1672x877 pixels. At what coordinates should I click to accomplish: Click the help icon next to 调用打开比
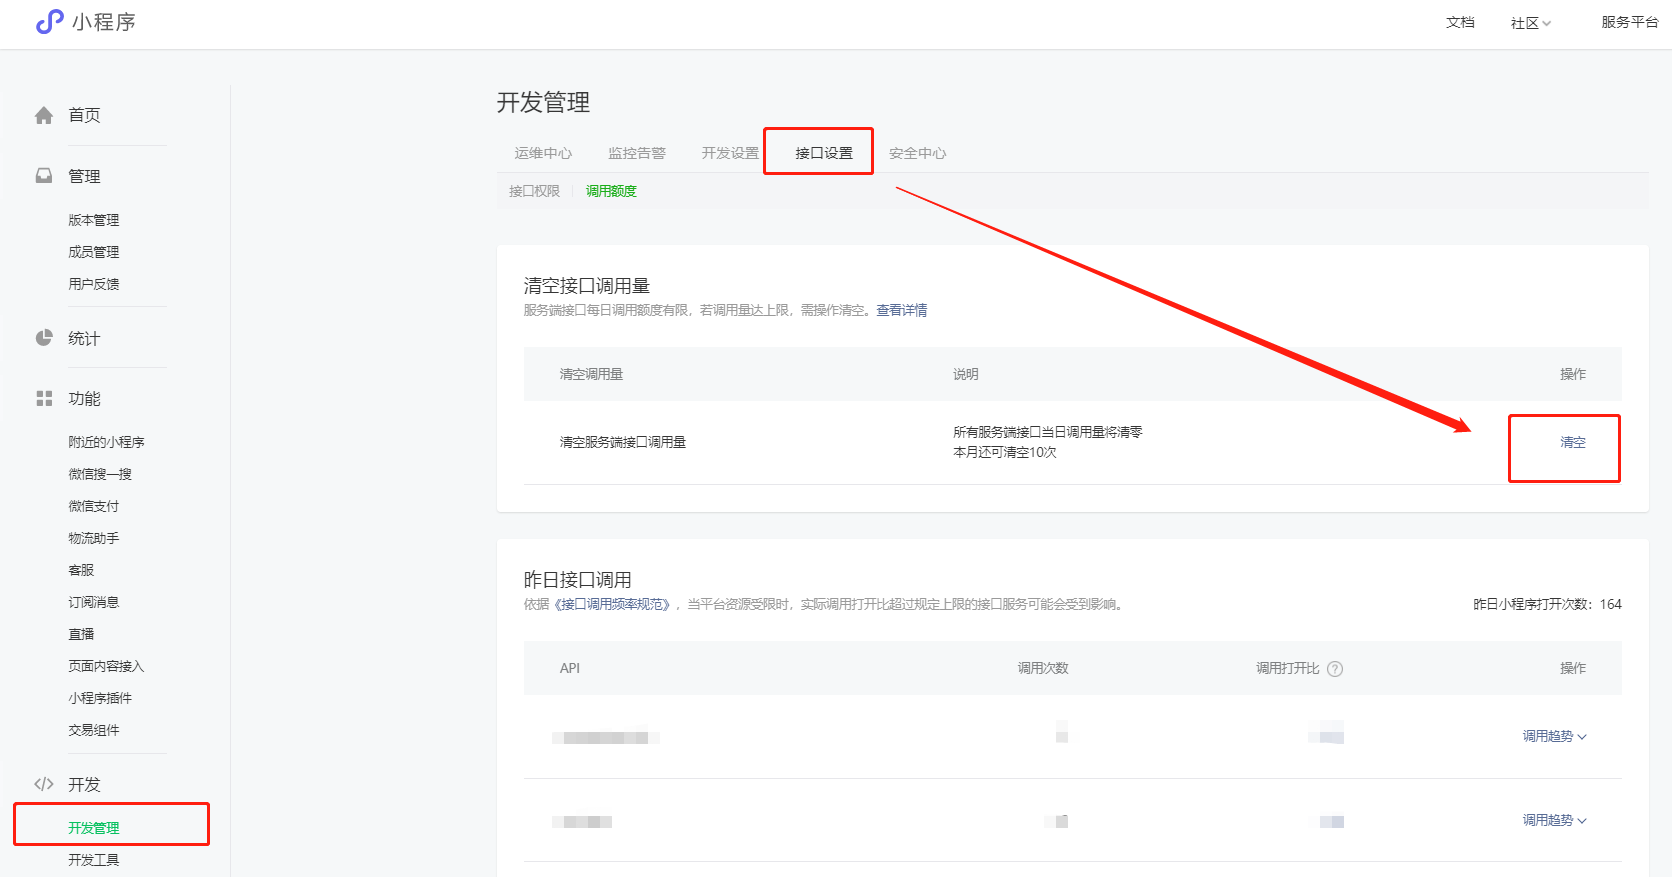click(1334, 669)
